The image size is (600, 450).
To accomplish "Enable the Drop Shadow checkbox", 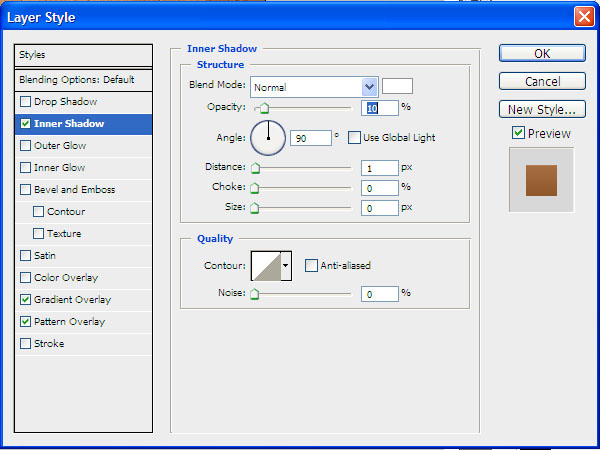I will (25, 102).
